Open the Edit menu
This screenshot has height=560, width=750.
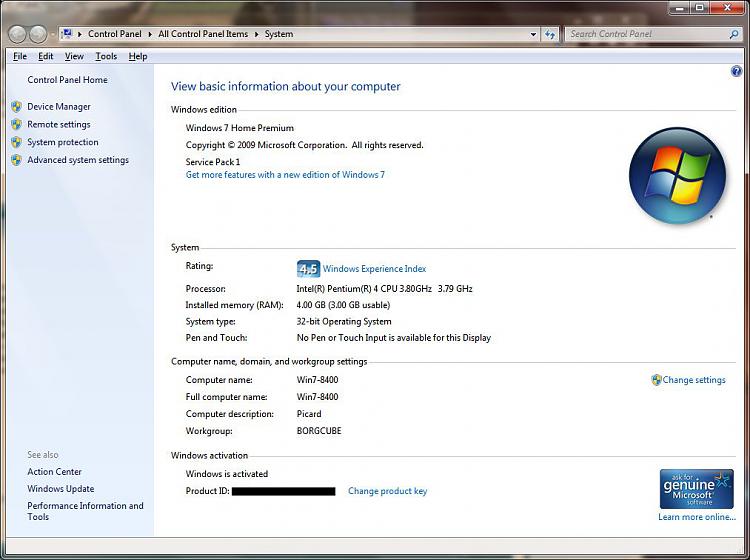pos(45,56)
